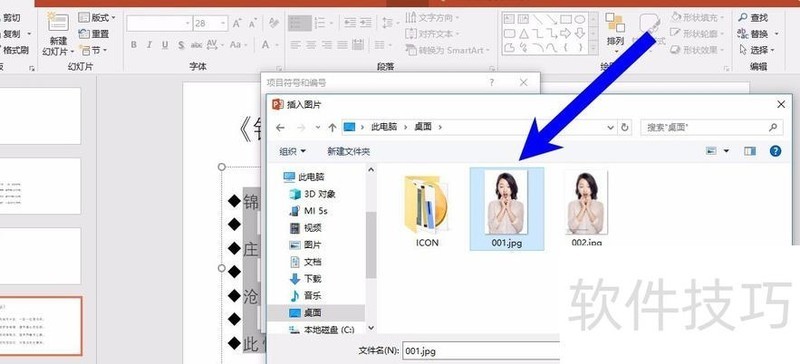Select the triangle shape in gallery
Screen dimensions: 800x364
click(x=523, y=34)
